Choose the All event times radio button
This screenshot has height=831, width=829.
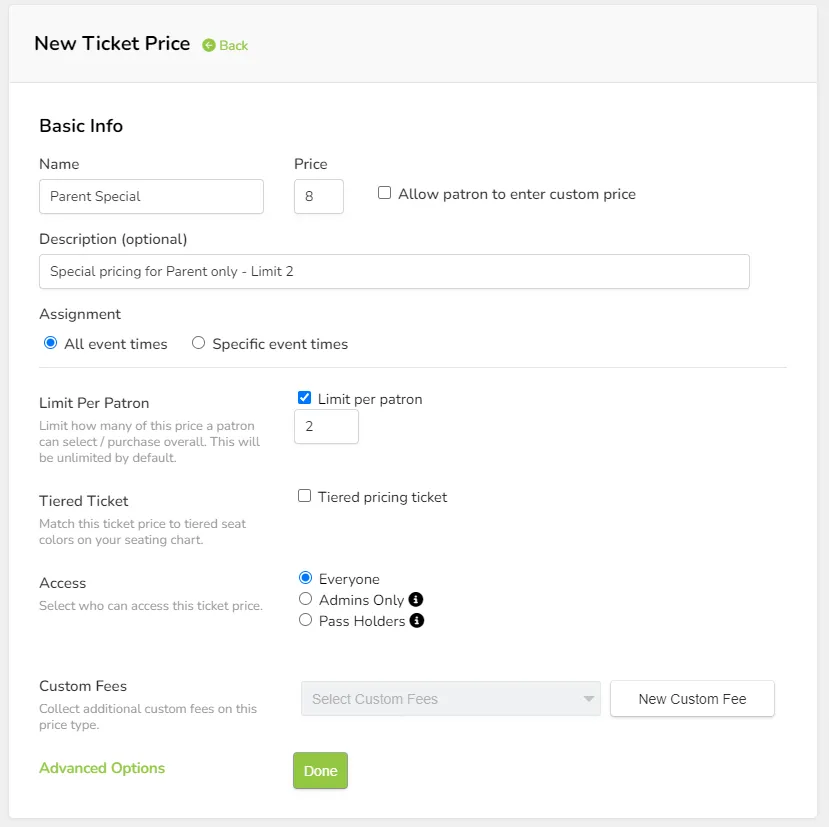tap(50, 343)
